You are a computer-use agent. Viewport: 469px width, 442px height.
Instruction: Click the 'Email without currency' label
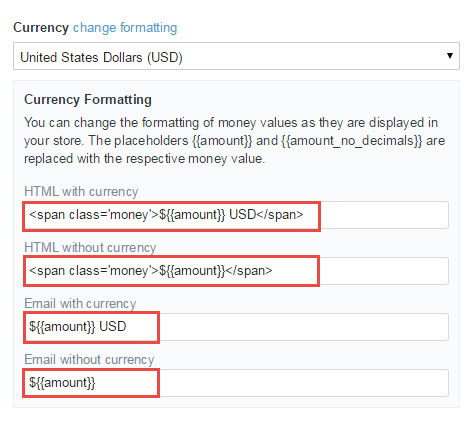pos(89,360)
